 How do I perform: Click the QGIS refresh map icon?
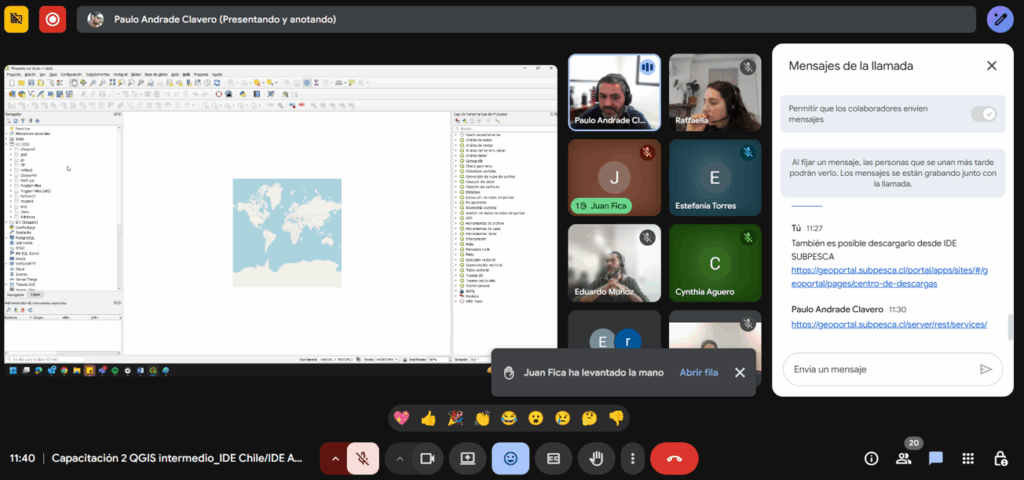[x=217, y=83]
